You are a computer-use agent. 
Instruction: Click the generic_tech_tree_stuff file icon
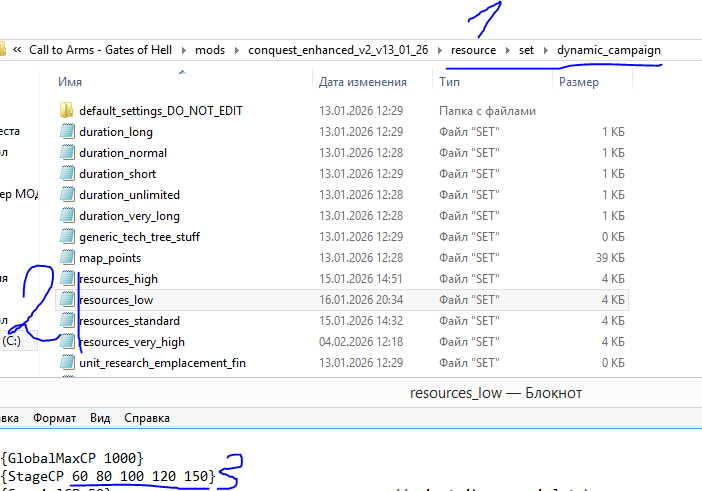67,237
